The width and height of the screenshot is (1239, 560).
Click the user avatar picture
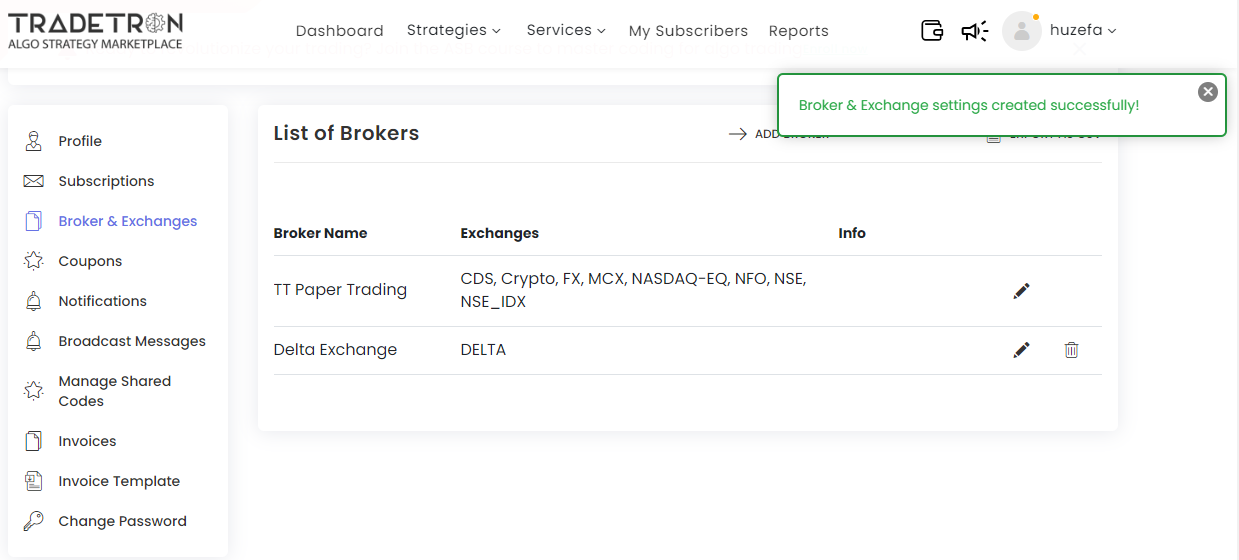1022,31
